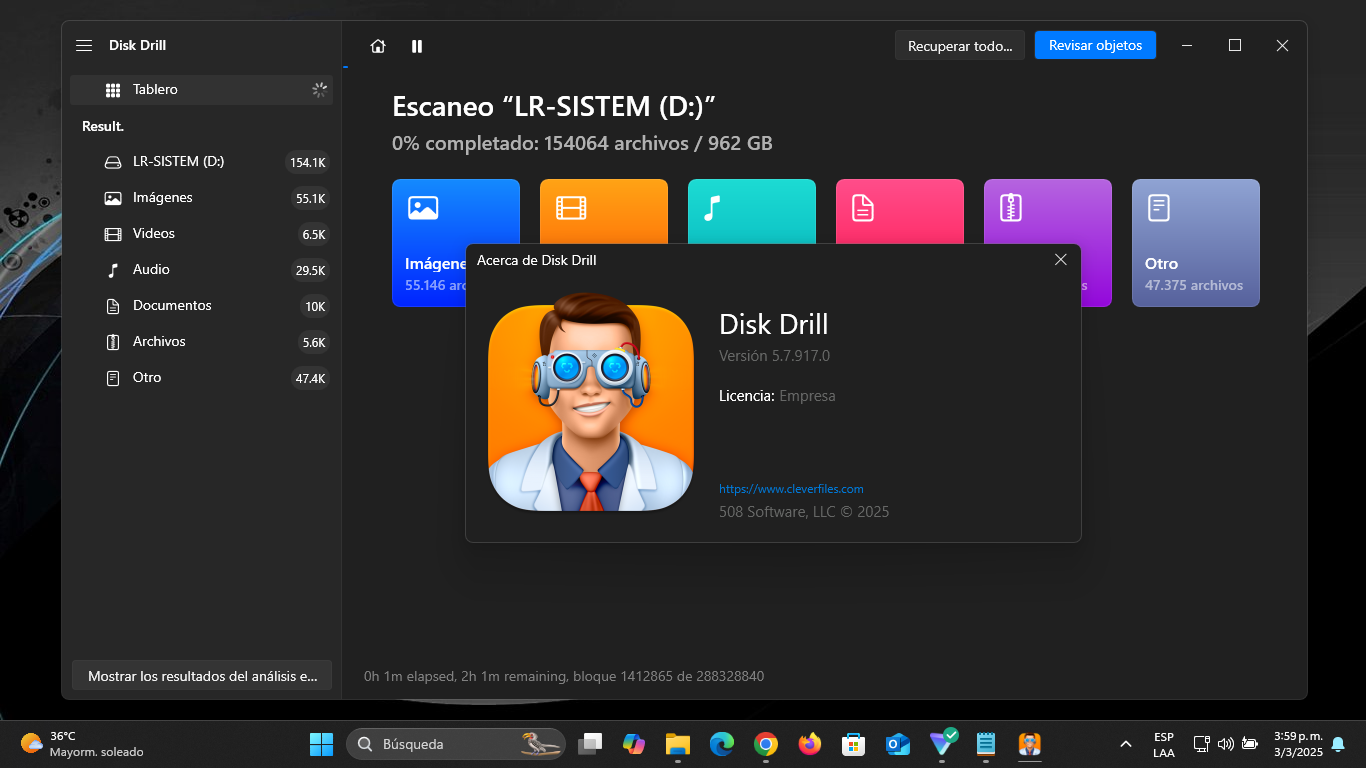Select Tablero in the sidebar
This screenshot has width=1366, height=768.
(201, 90)
